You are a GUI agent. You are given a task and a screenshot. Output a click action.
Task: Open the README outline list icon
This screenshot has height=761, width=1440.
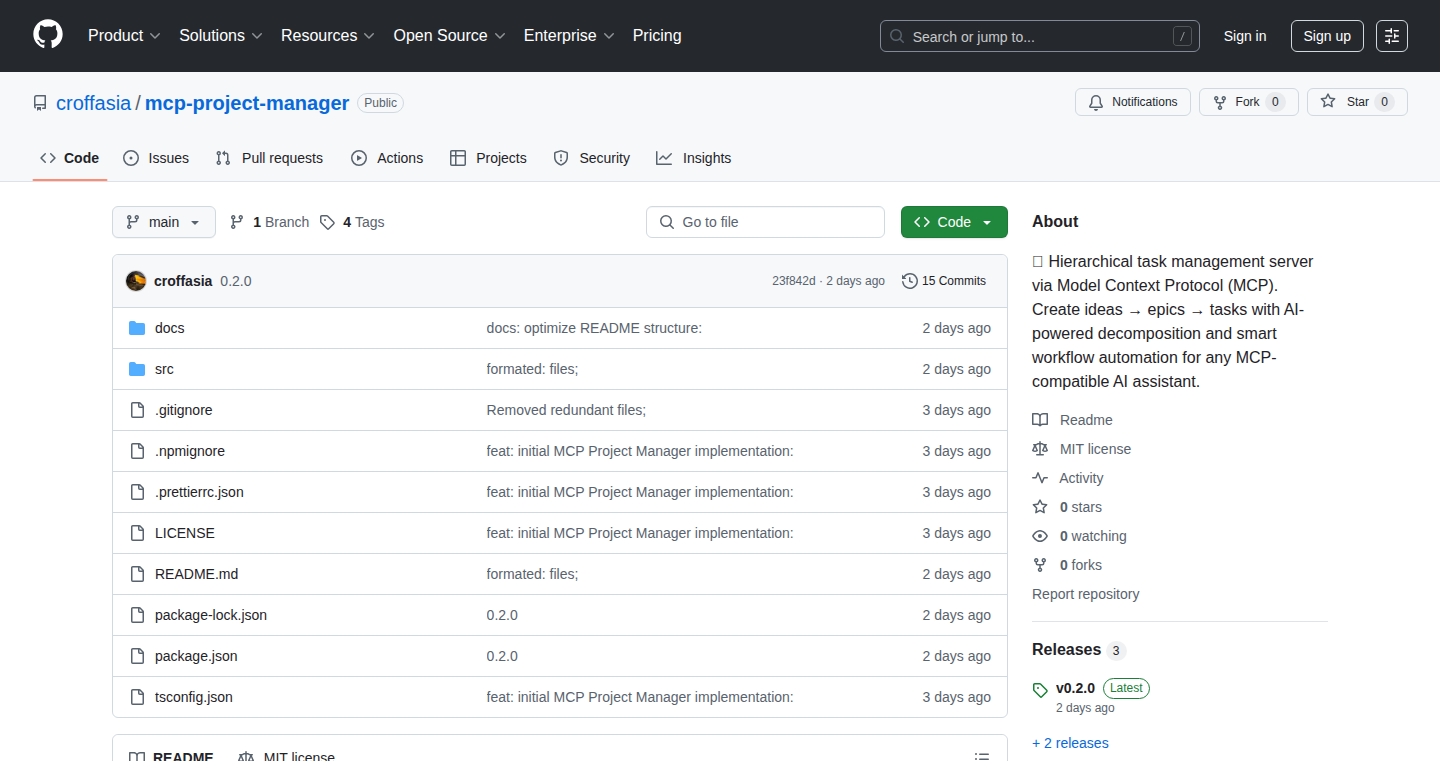pyautogui.click(x=982, y=757)
